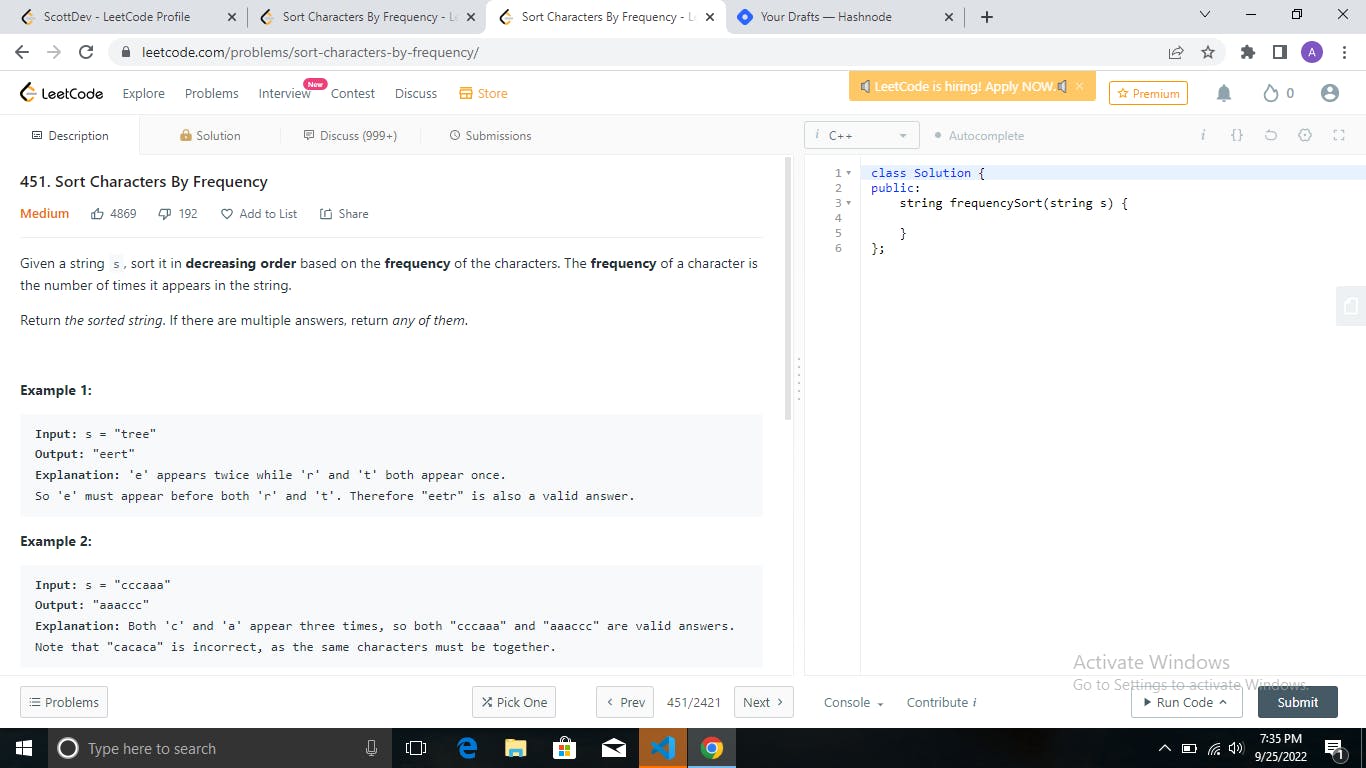
Task: Open the notifications bell
Action: tap(1224, 93)
